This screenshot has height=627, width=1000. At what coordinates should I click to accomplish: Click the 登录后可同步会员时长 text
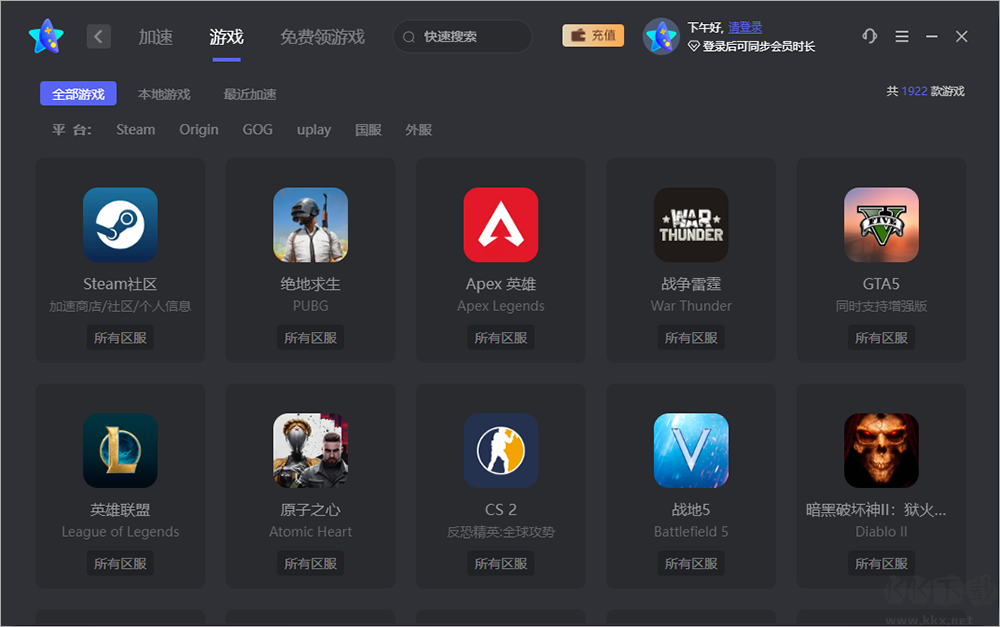pos(759,47)
